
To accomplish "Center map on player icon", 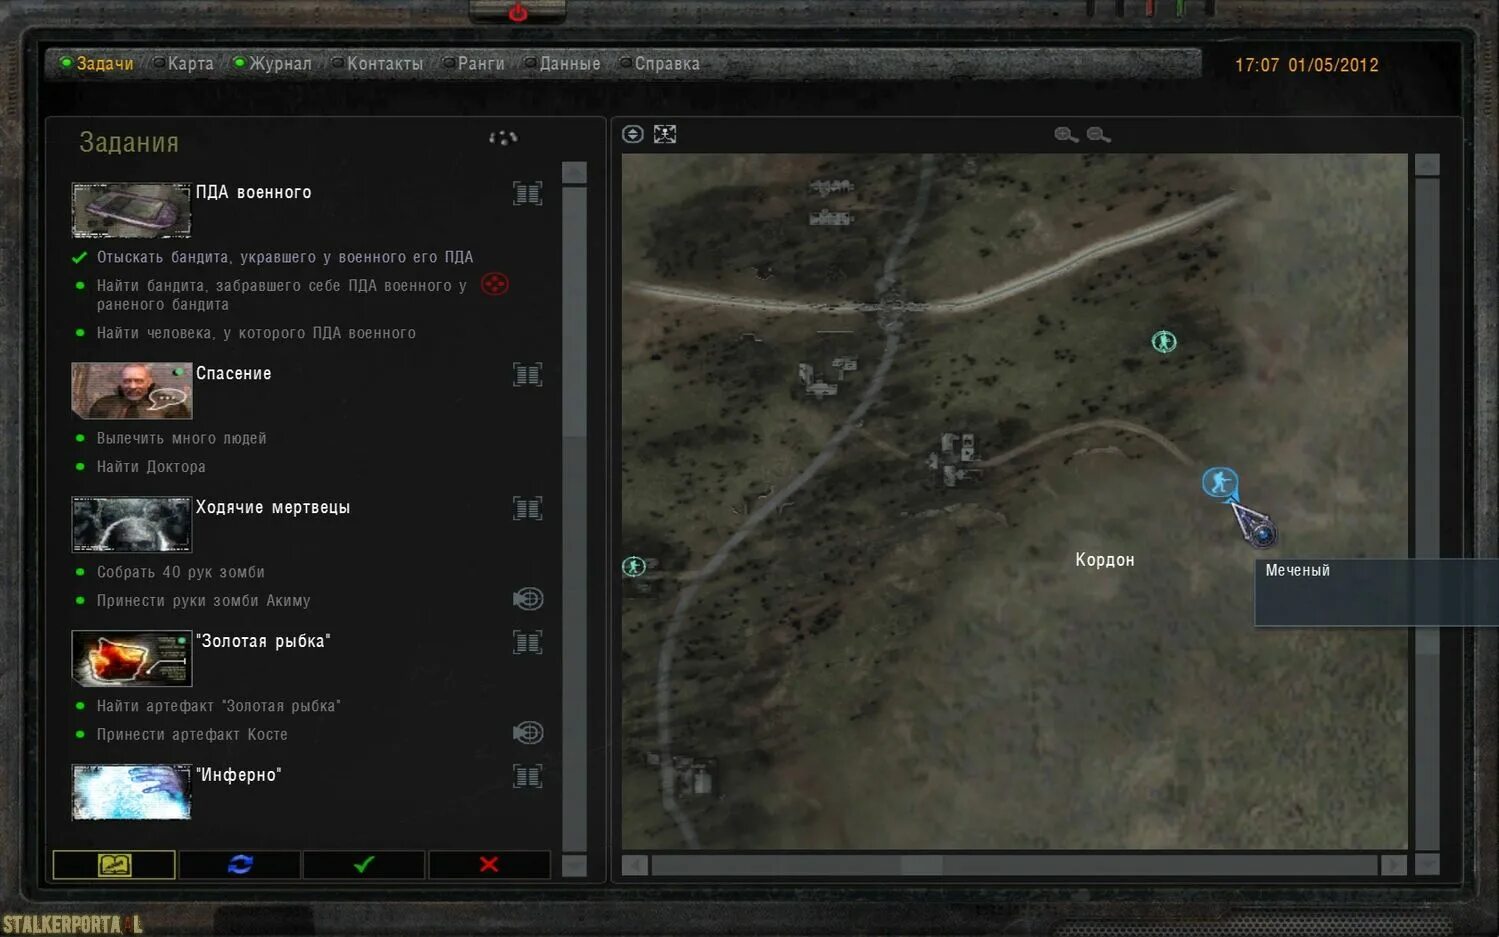I will [x=632, y=134].
